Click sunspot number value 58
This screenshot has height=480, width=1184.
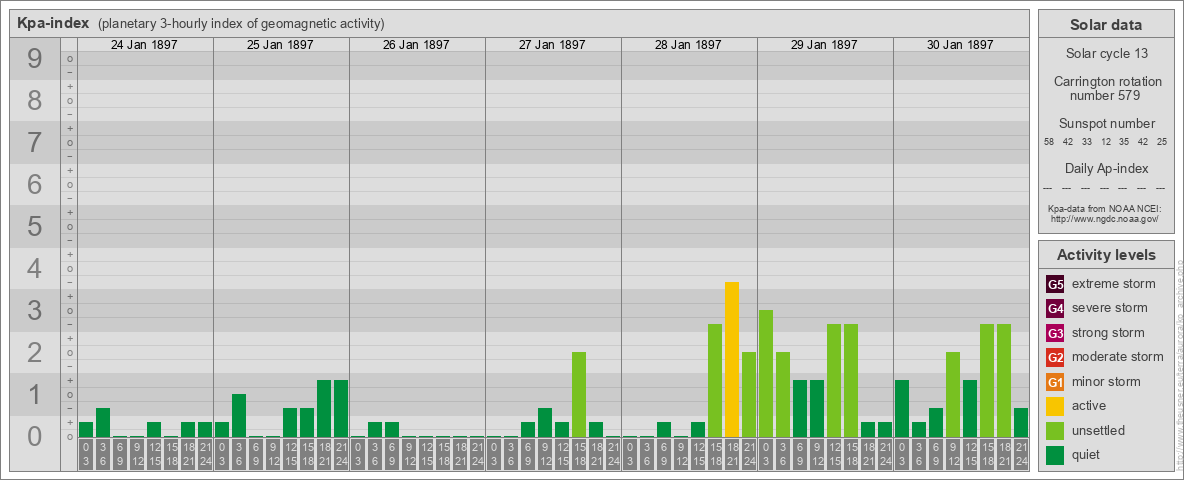coord(1049,141)
